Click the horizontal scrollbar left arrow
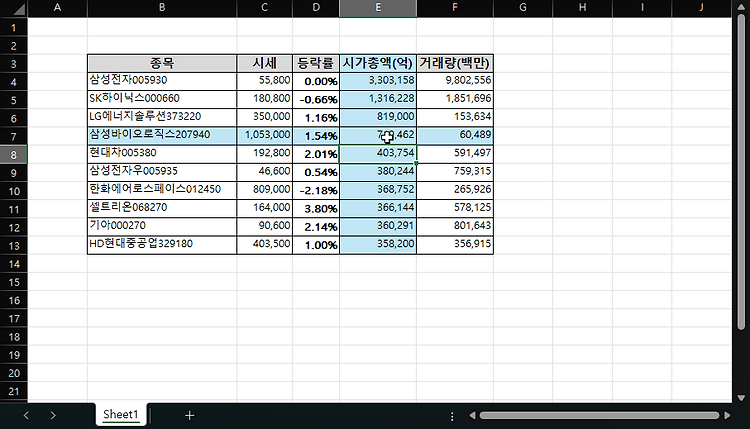Screen dimensions: 750x429 pos(473,416)
